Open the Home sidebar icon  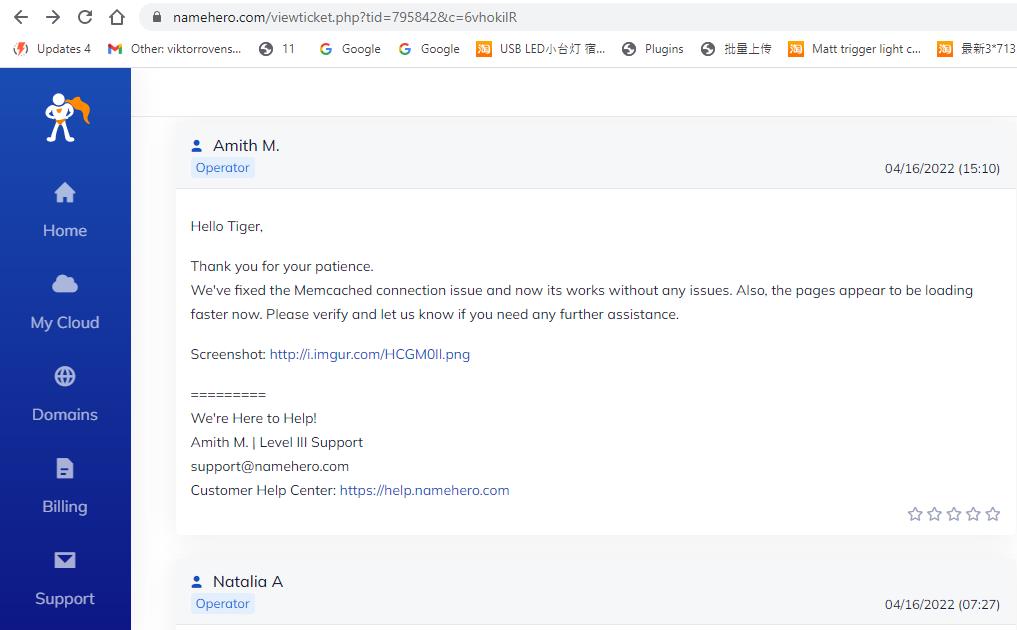pos(65,193)
